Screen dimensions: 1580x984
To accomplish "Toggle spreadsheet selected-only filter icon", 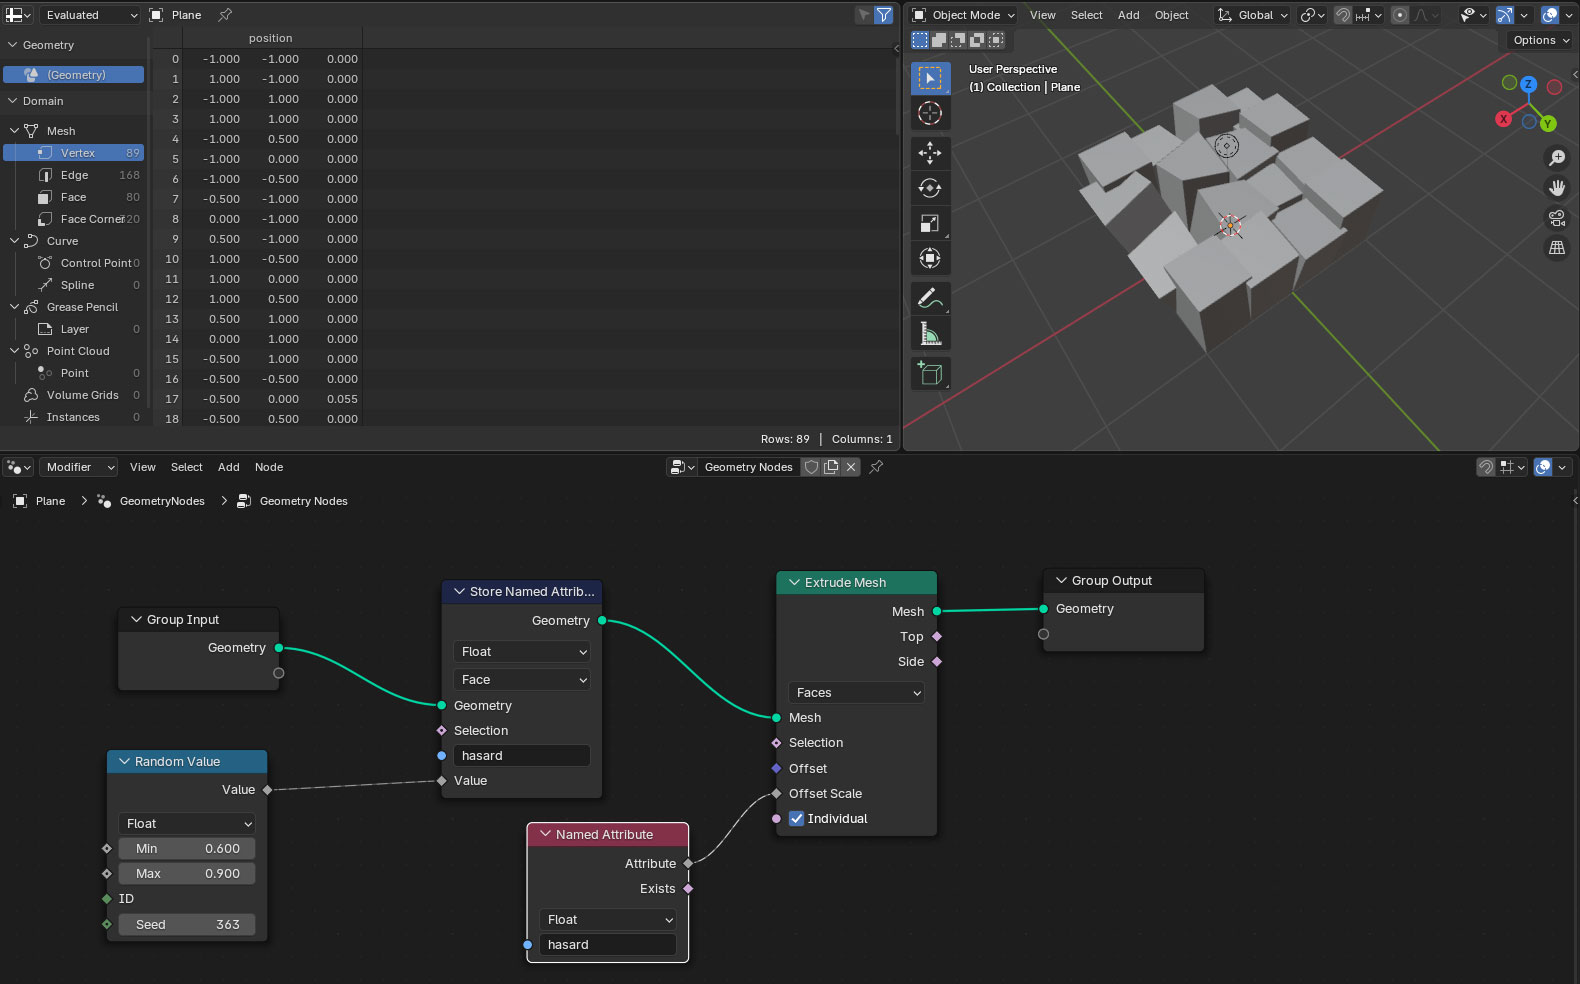I will (x=863, y=15).
